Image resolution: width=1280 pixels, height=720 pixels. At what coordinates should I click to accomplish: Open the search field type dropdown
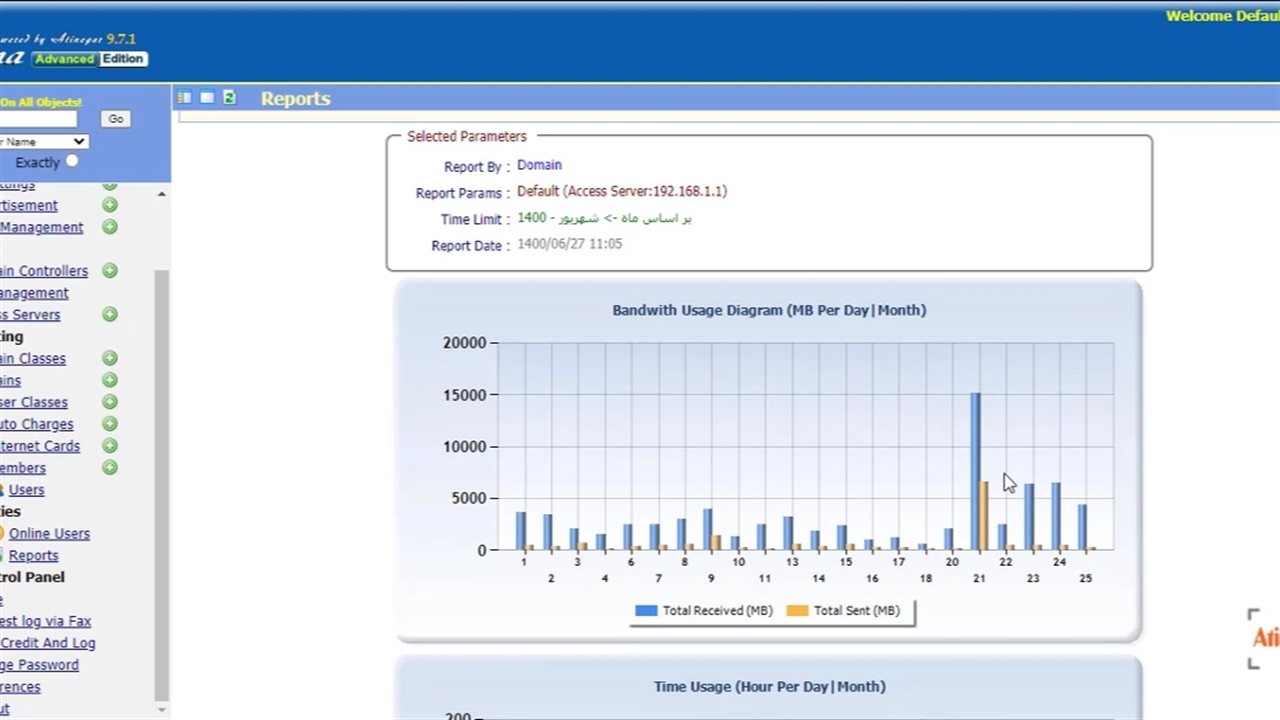coord(42,141)
